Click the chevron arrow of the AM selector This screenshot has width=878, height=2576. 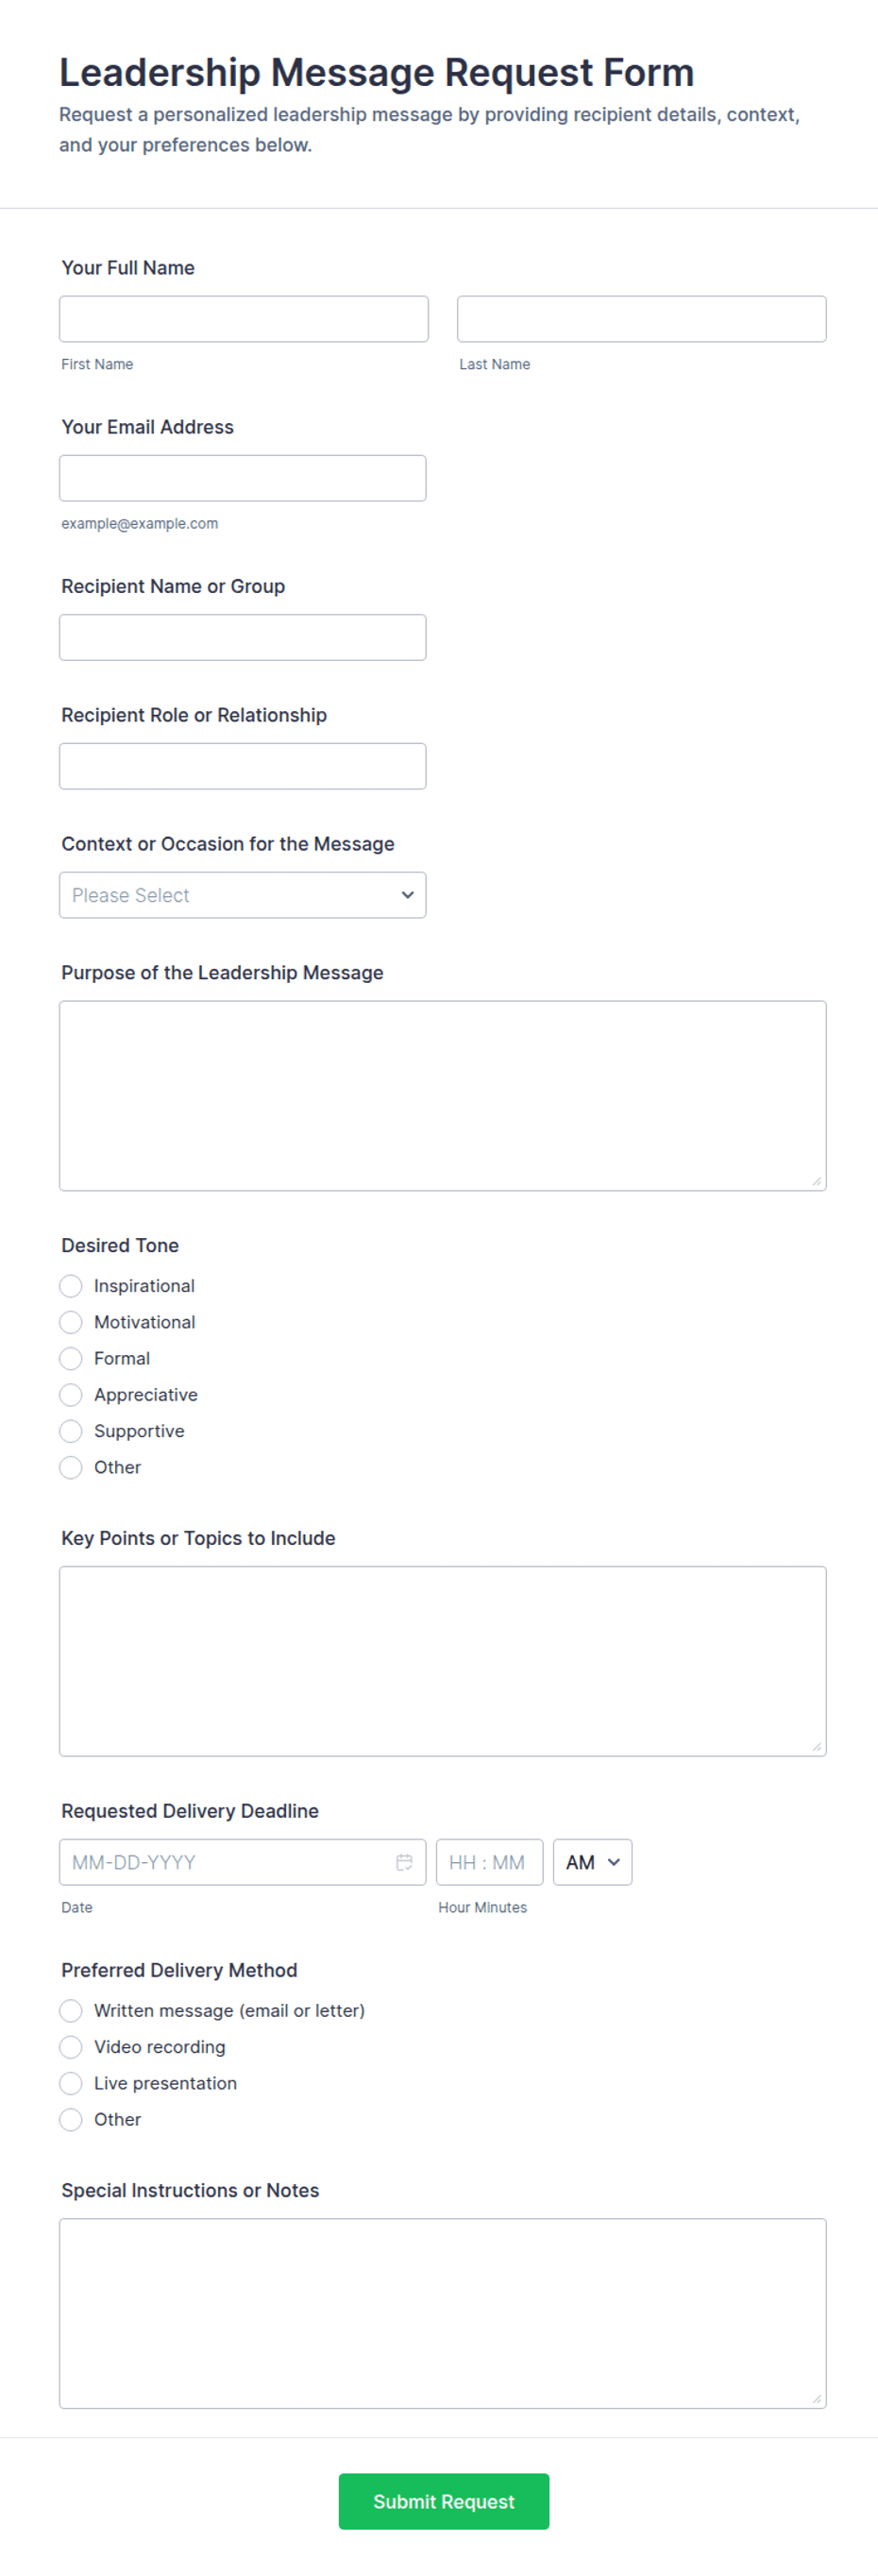pyautogui.click(x=614, y=1862)
